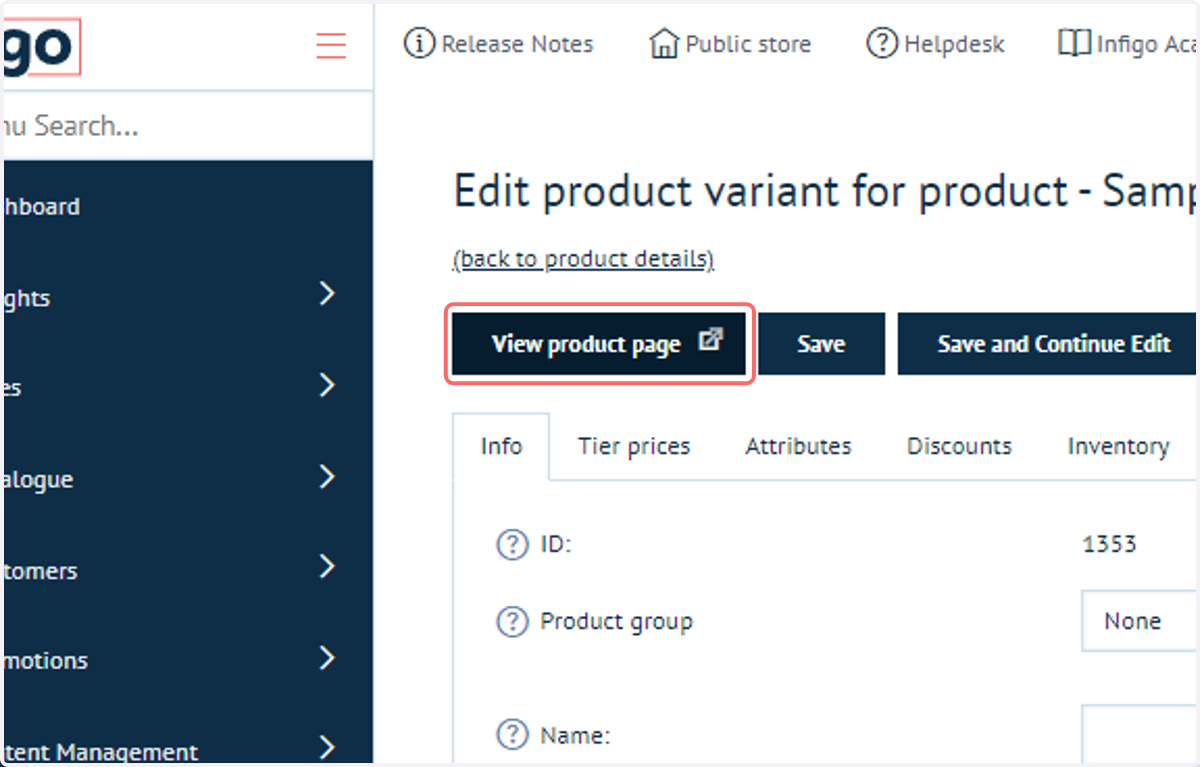This screenshot has width=1200, height=767.
Task: Switch to the Info tab
Action: point(501,446)
